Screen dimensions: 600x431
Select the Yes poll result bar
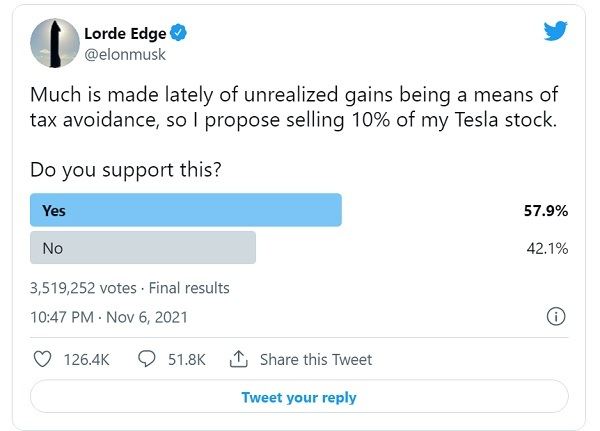pos(186,211)
